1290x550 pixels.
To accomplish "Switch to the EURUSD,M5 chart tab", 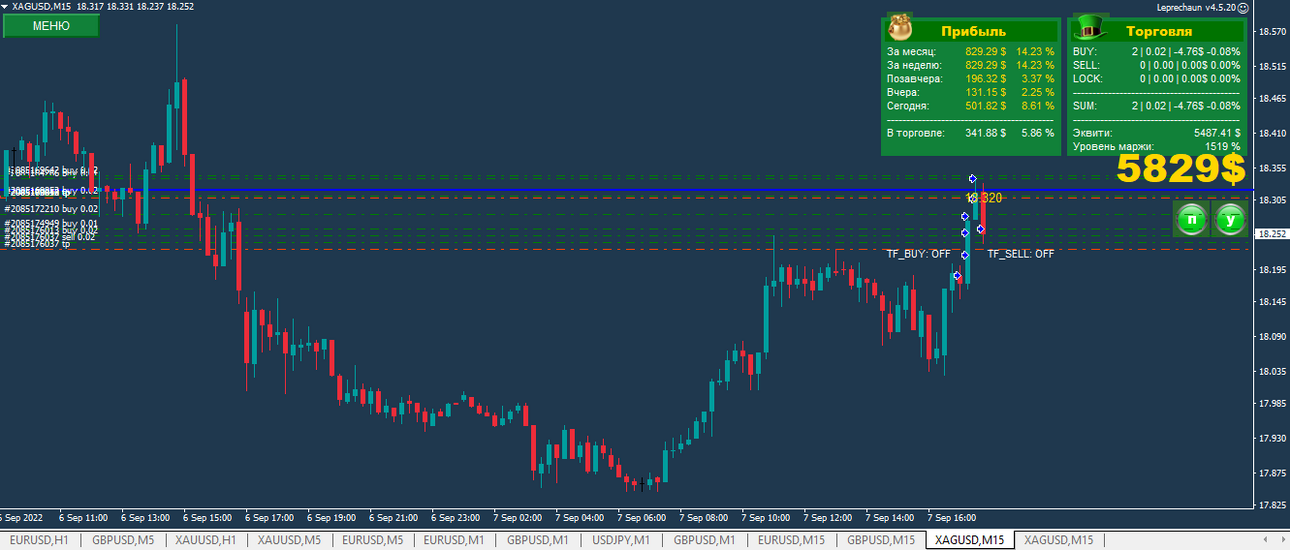I will coord(372,540).
